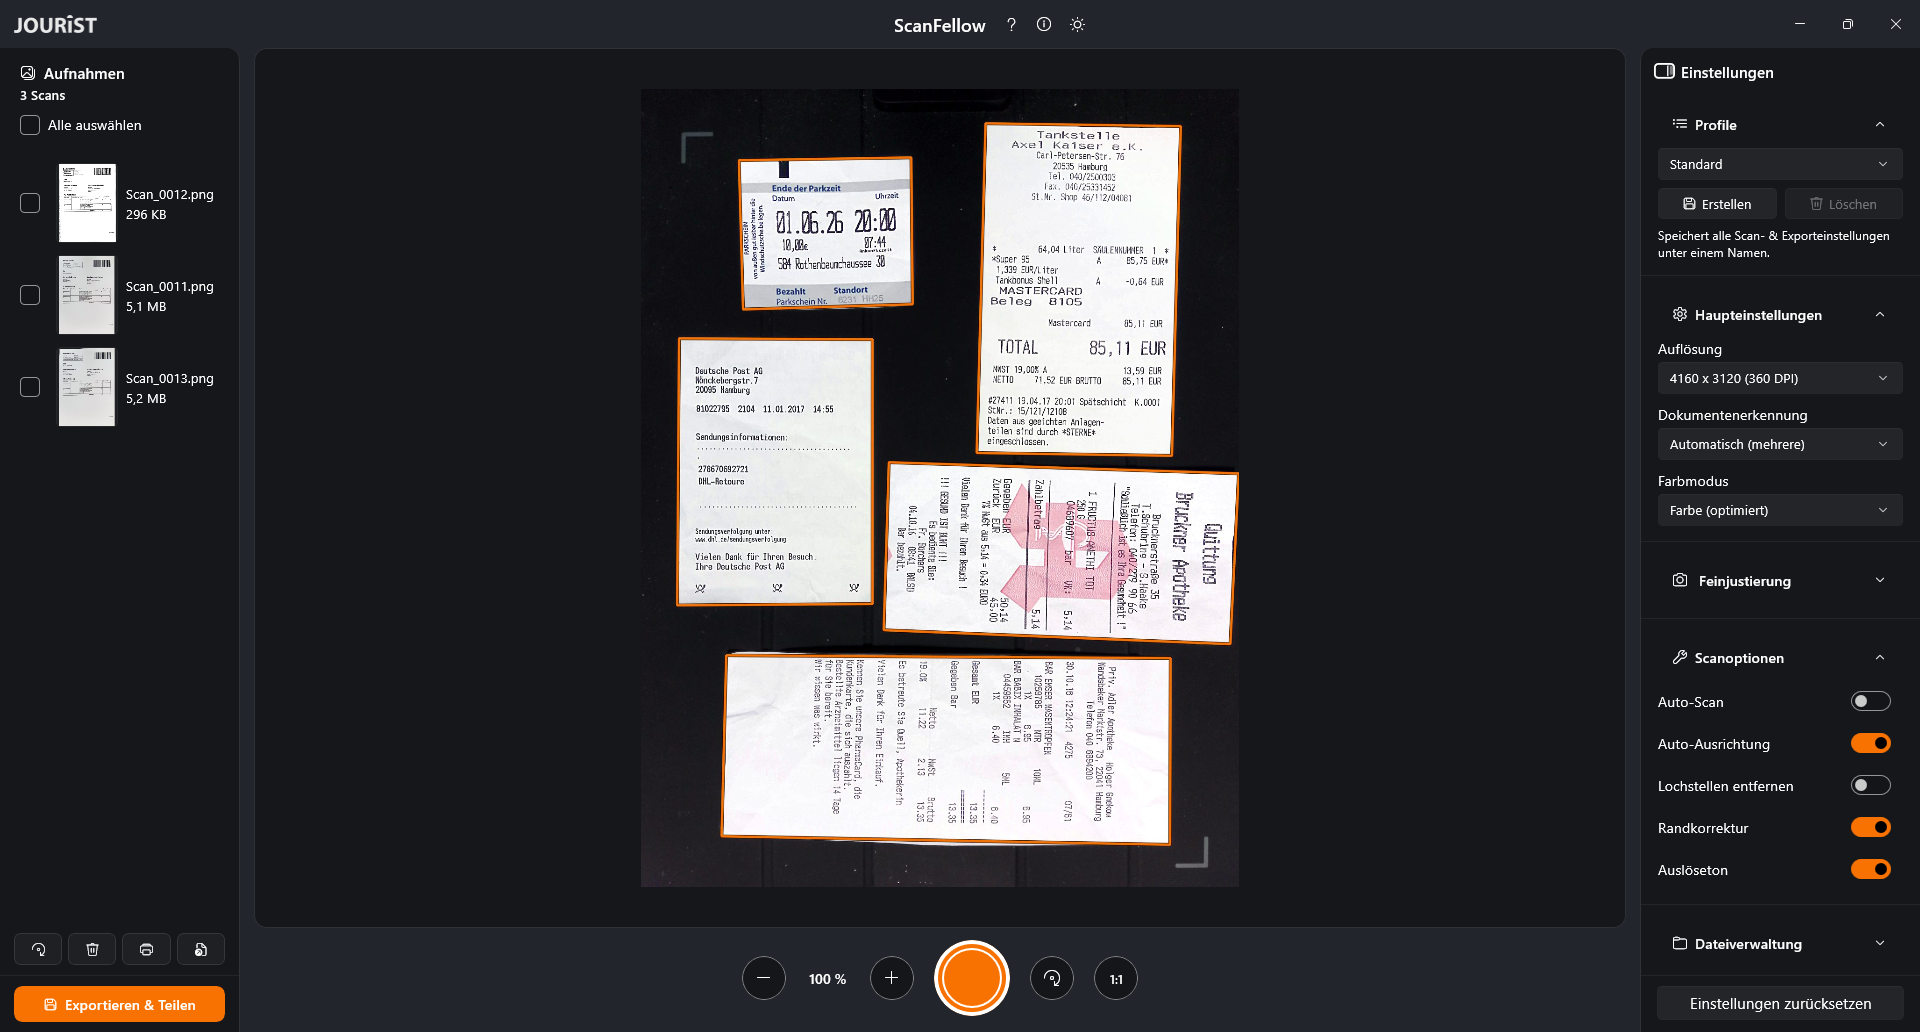Disable the Auto-Ausrichtung switch
1920x1032 pixels.
point(1870,744)
